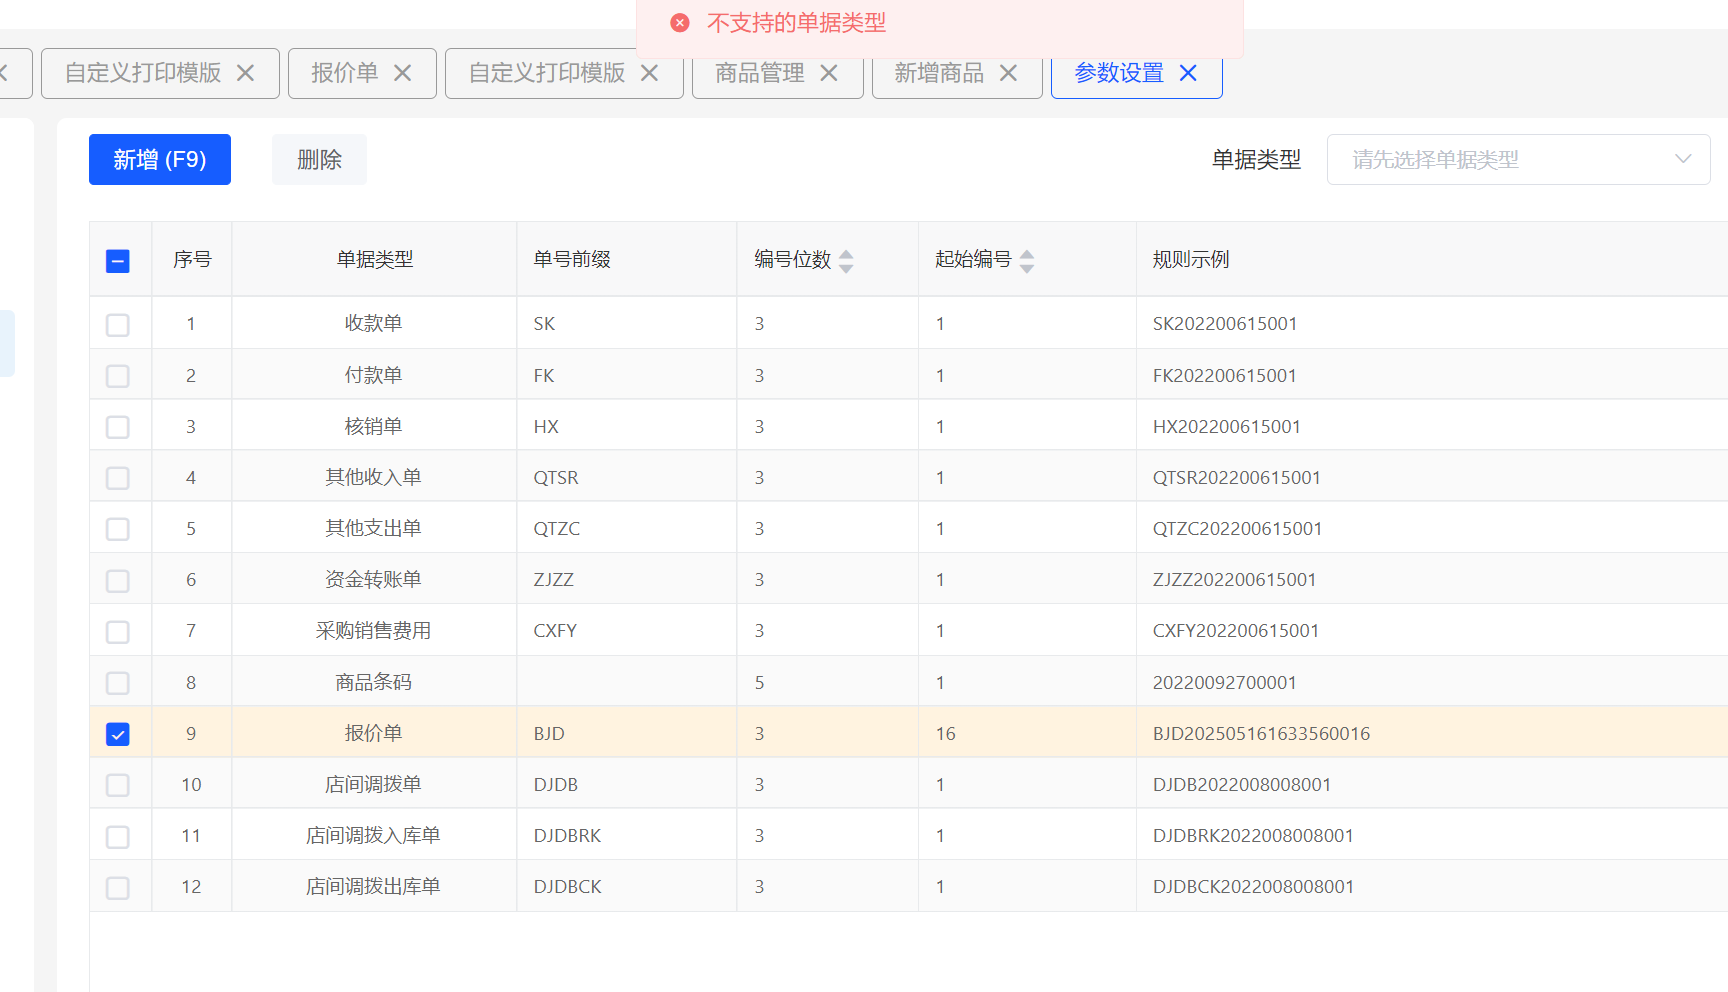Viewport: 1728px width, 992px height.
Task: Select the 其他收入单 cell
Action: click(374, 477)
